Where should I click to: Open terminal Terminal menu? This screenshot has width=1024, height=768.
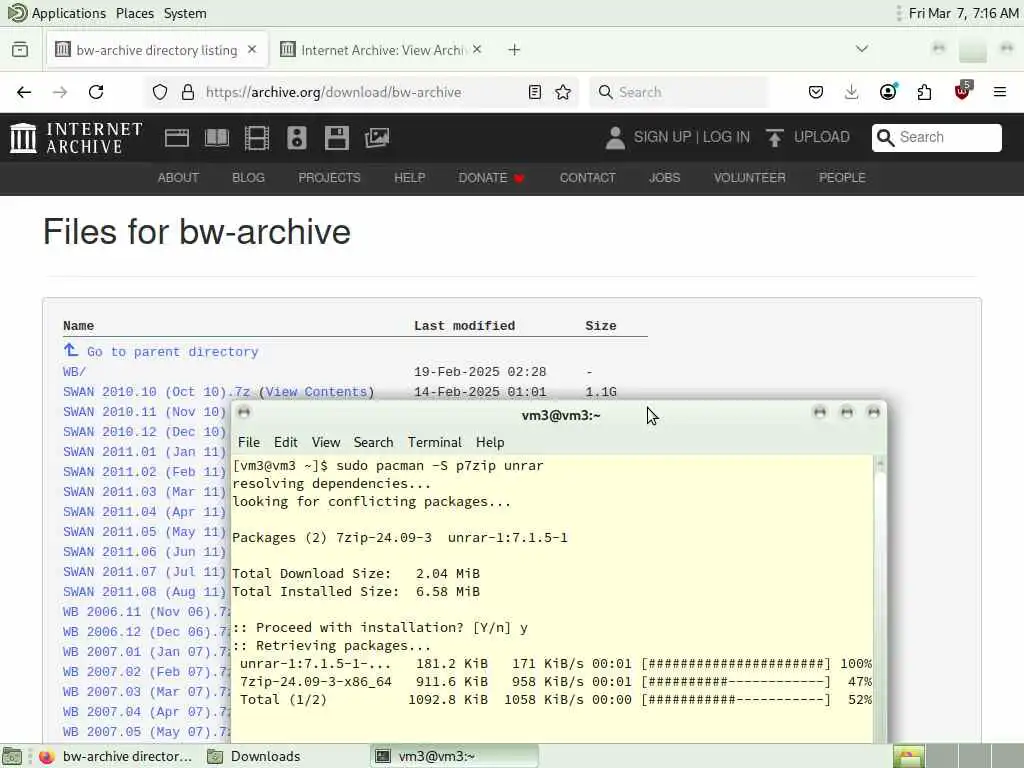[435, 442]
